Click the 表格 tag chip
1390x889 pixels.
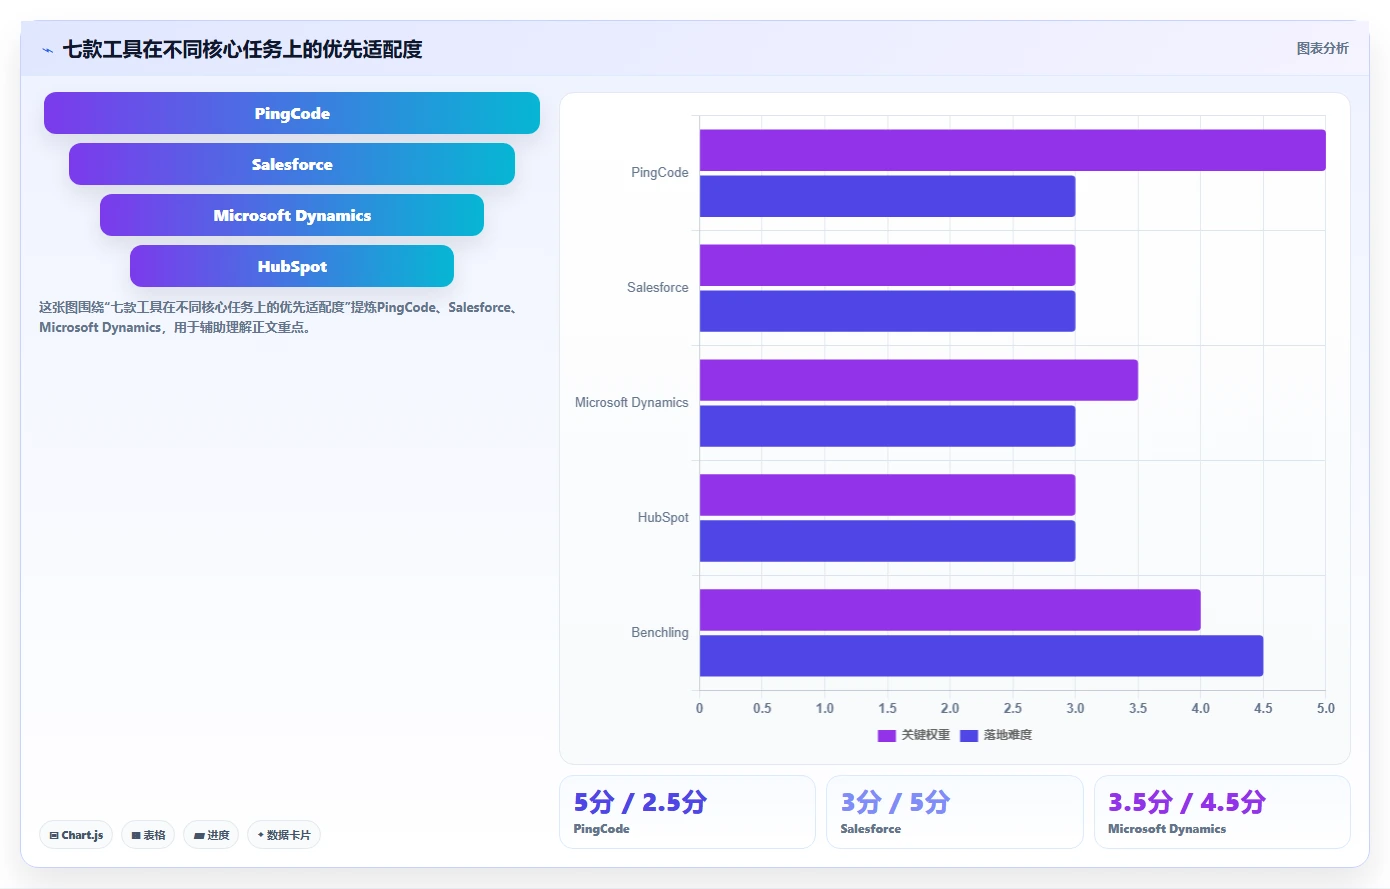[148, 835]
